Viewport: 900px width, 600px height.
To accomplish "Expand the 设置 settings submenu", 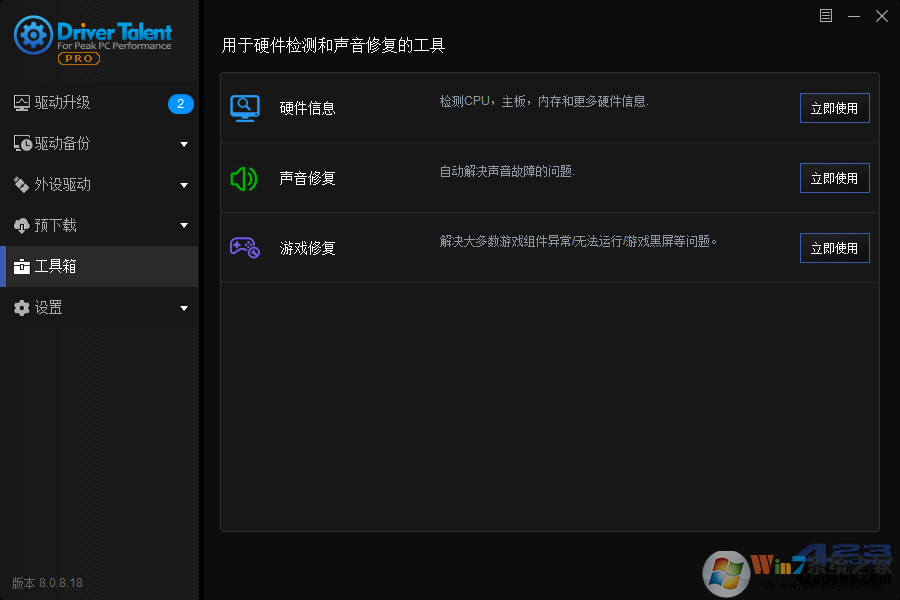I will 184,307.
